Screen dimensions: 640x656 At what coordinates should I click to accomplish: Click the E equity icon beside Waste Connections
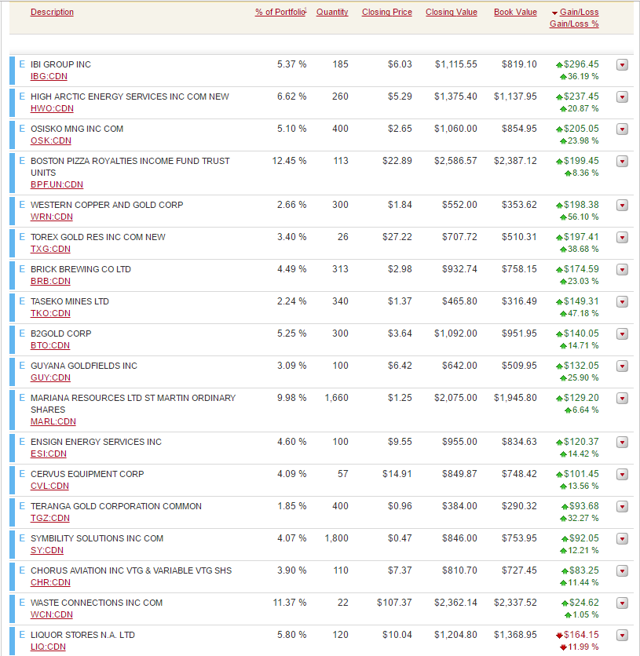coord(22,603)
